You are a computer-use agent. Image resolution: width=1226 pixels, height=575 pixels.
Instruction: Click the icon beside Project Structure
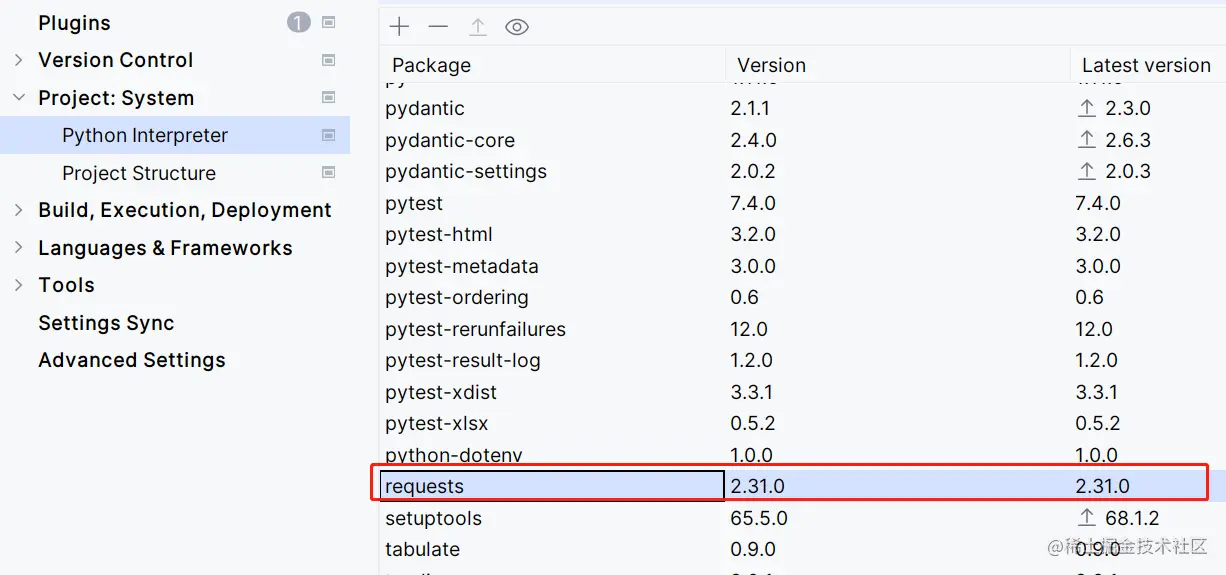328,172
